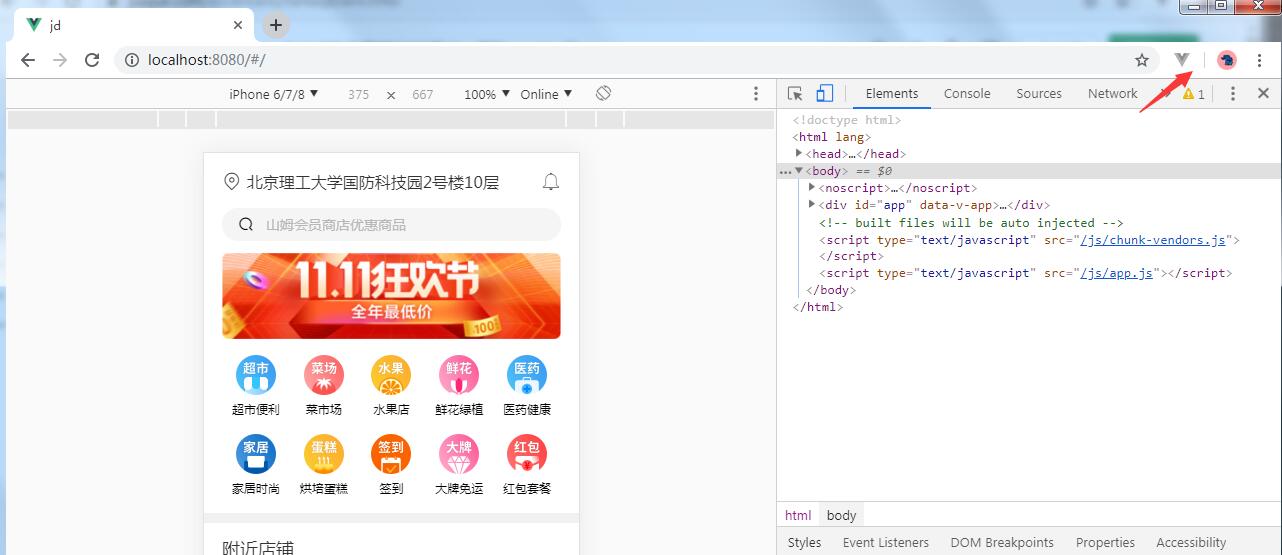View site information icon in address bar
The width and height of the screenshot is (1282, 555).
point(131,60)
